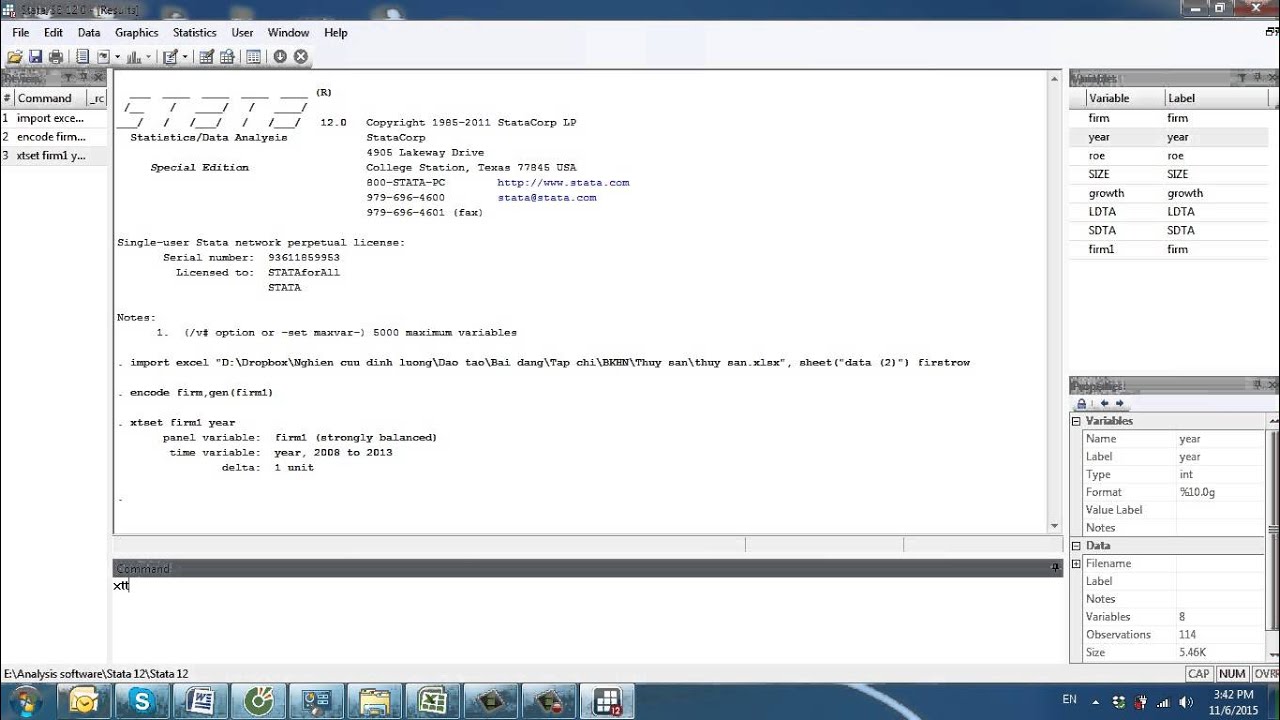Open the Window menu
Image resolution: width=1280 pixels, height=720 pixels.
coord(288,33)
